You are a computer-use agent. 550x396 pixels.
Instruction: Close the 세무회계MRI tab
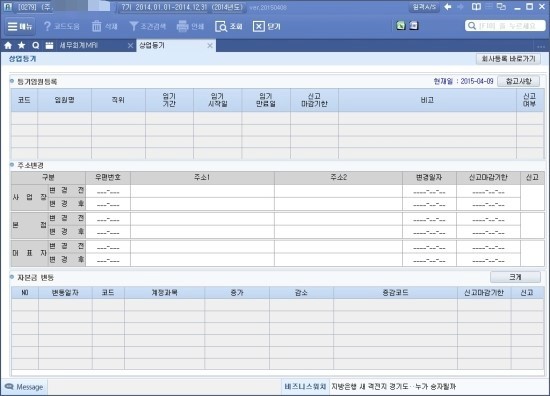130,46
